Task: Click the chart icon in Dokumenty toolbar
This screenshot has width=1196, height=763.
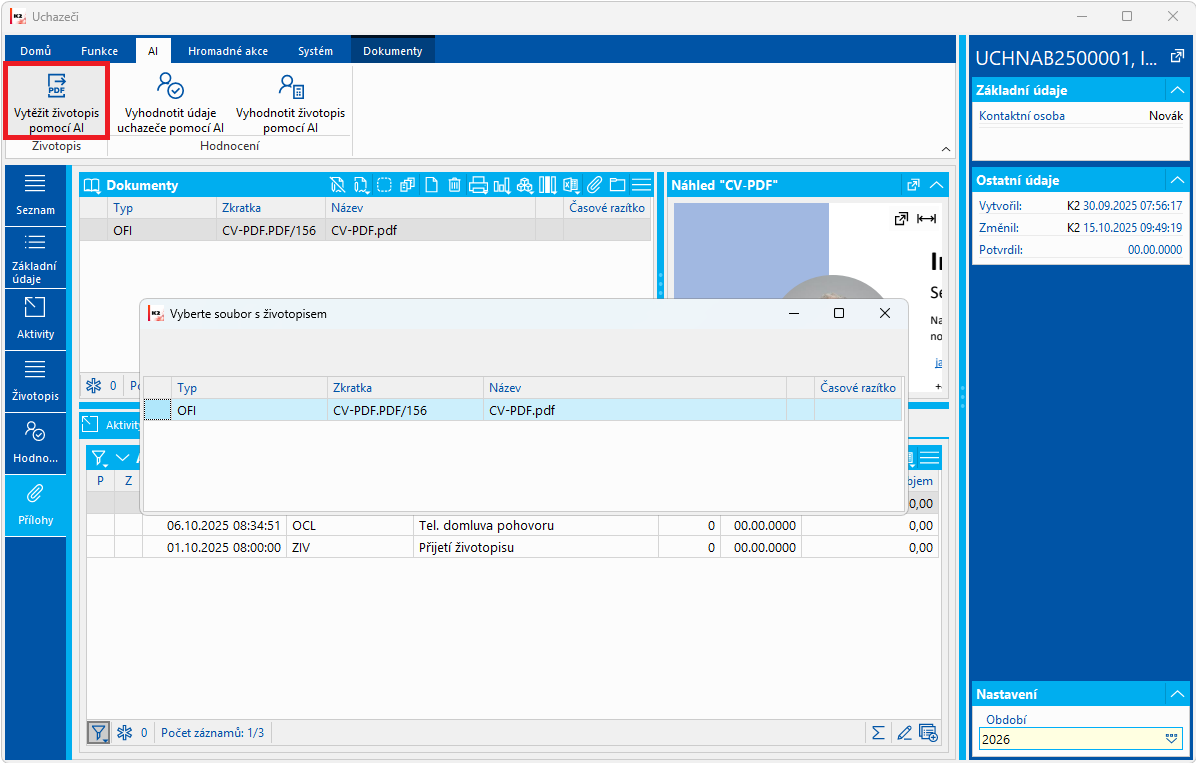Action: click(x=502, y=185)
